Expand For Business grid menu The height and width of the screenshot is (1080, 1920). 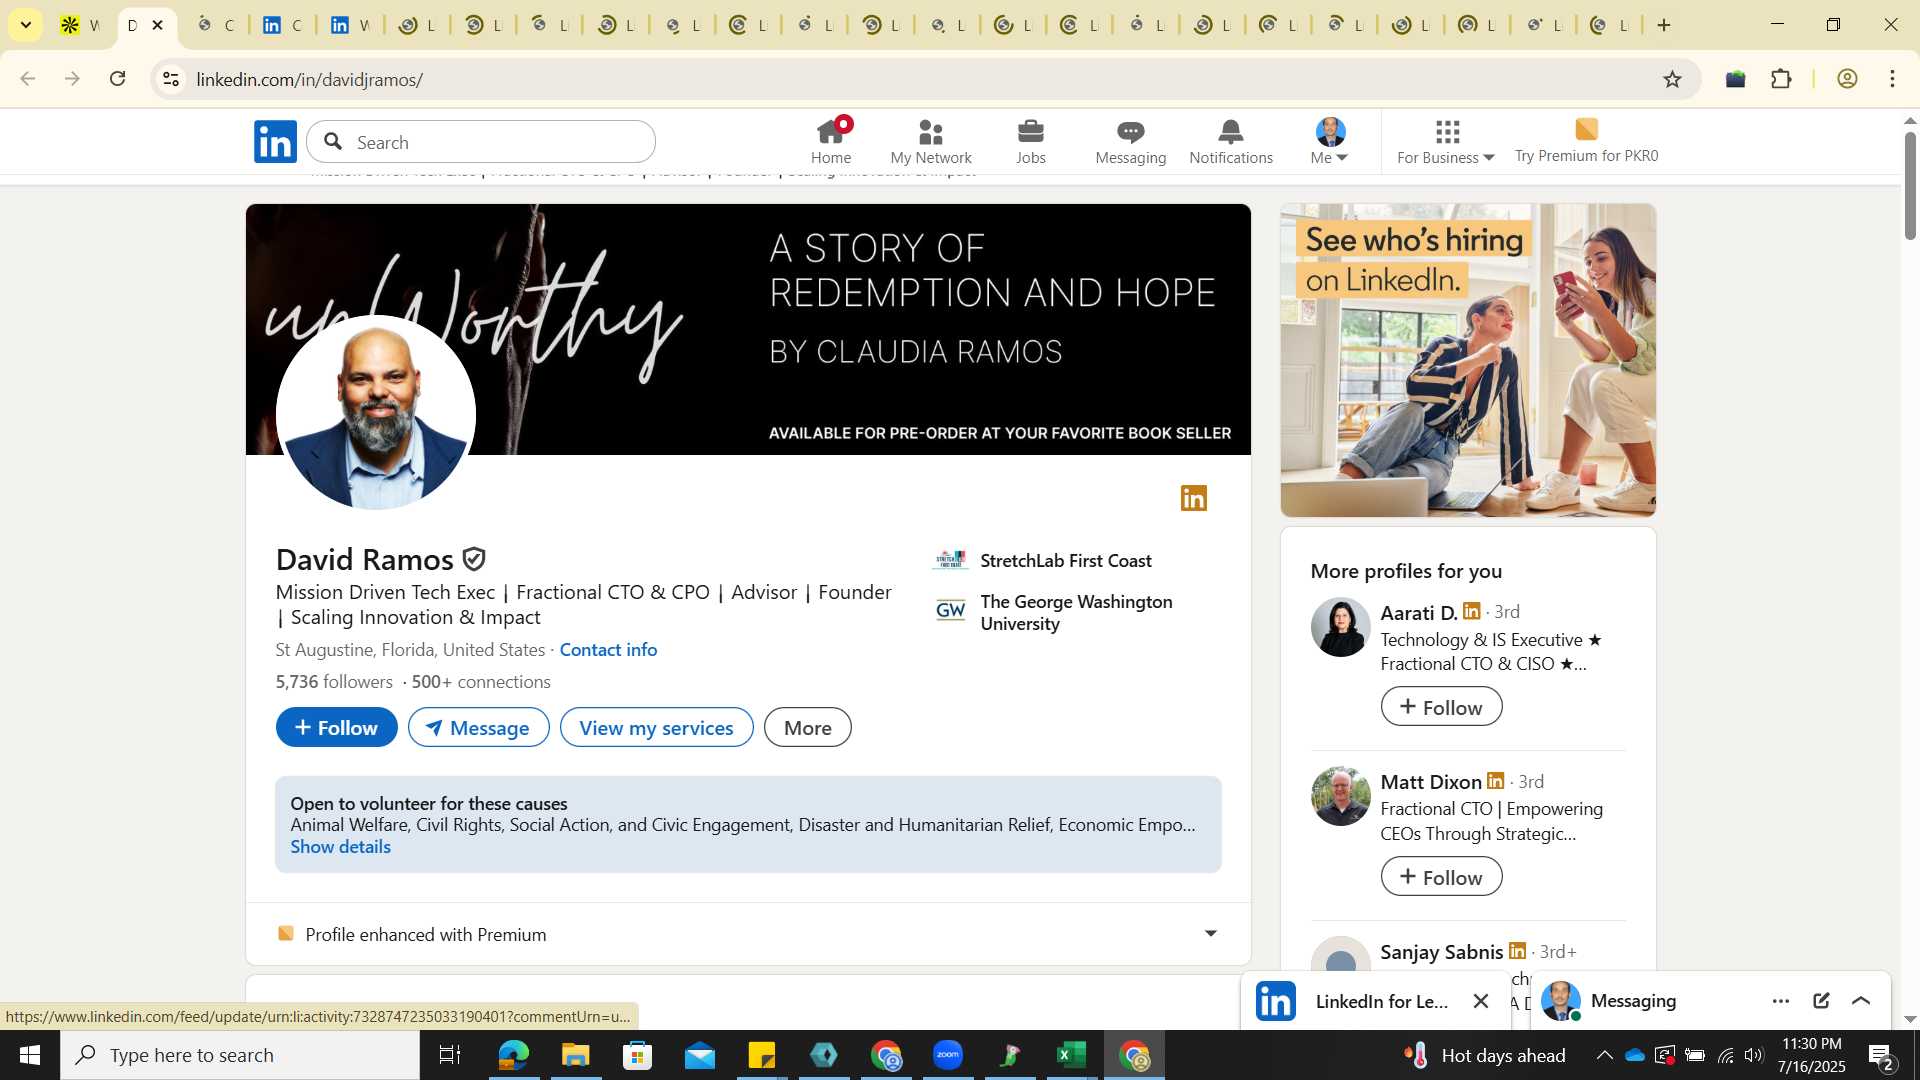pos(1446,142)
